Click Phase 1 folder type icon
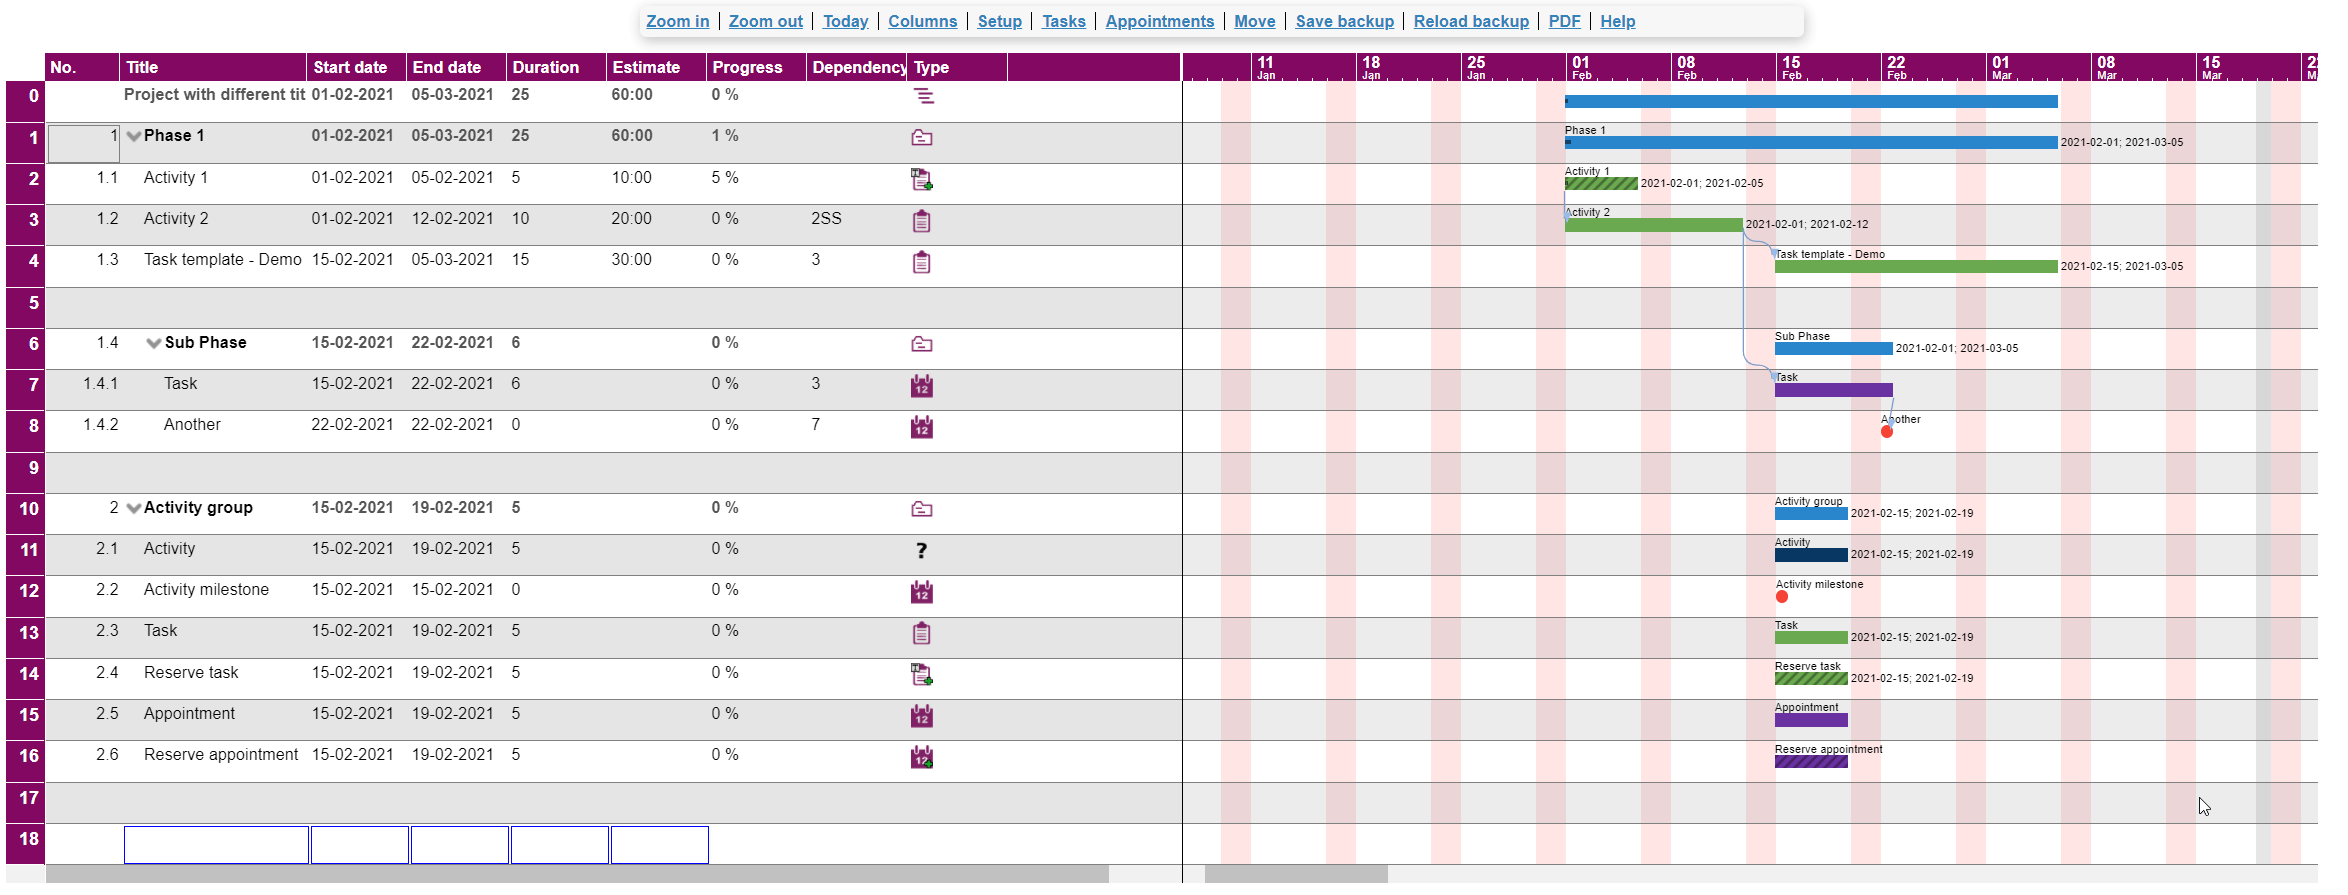Screen dimensions: 2348x895 922,138
